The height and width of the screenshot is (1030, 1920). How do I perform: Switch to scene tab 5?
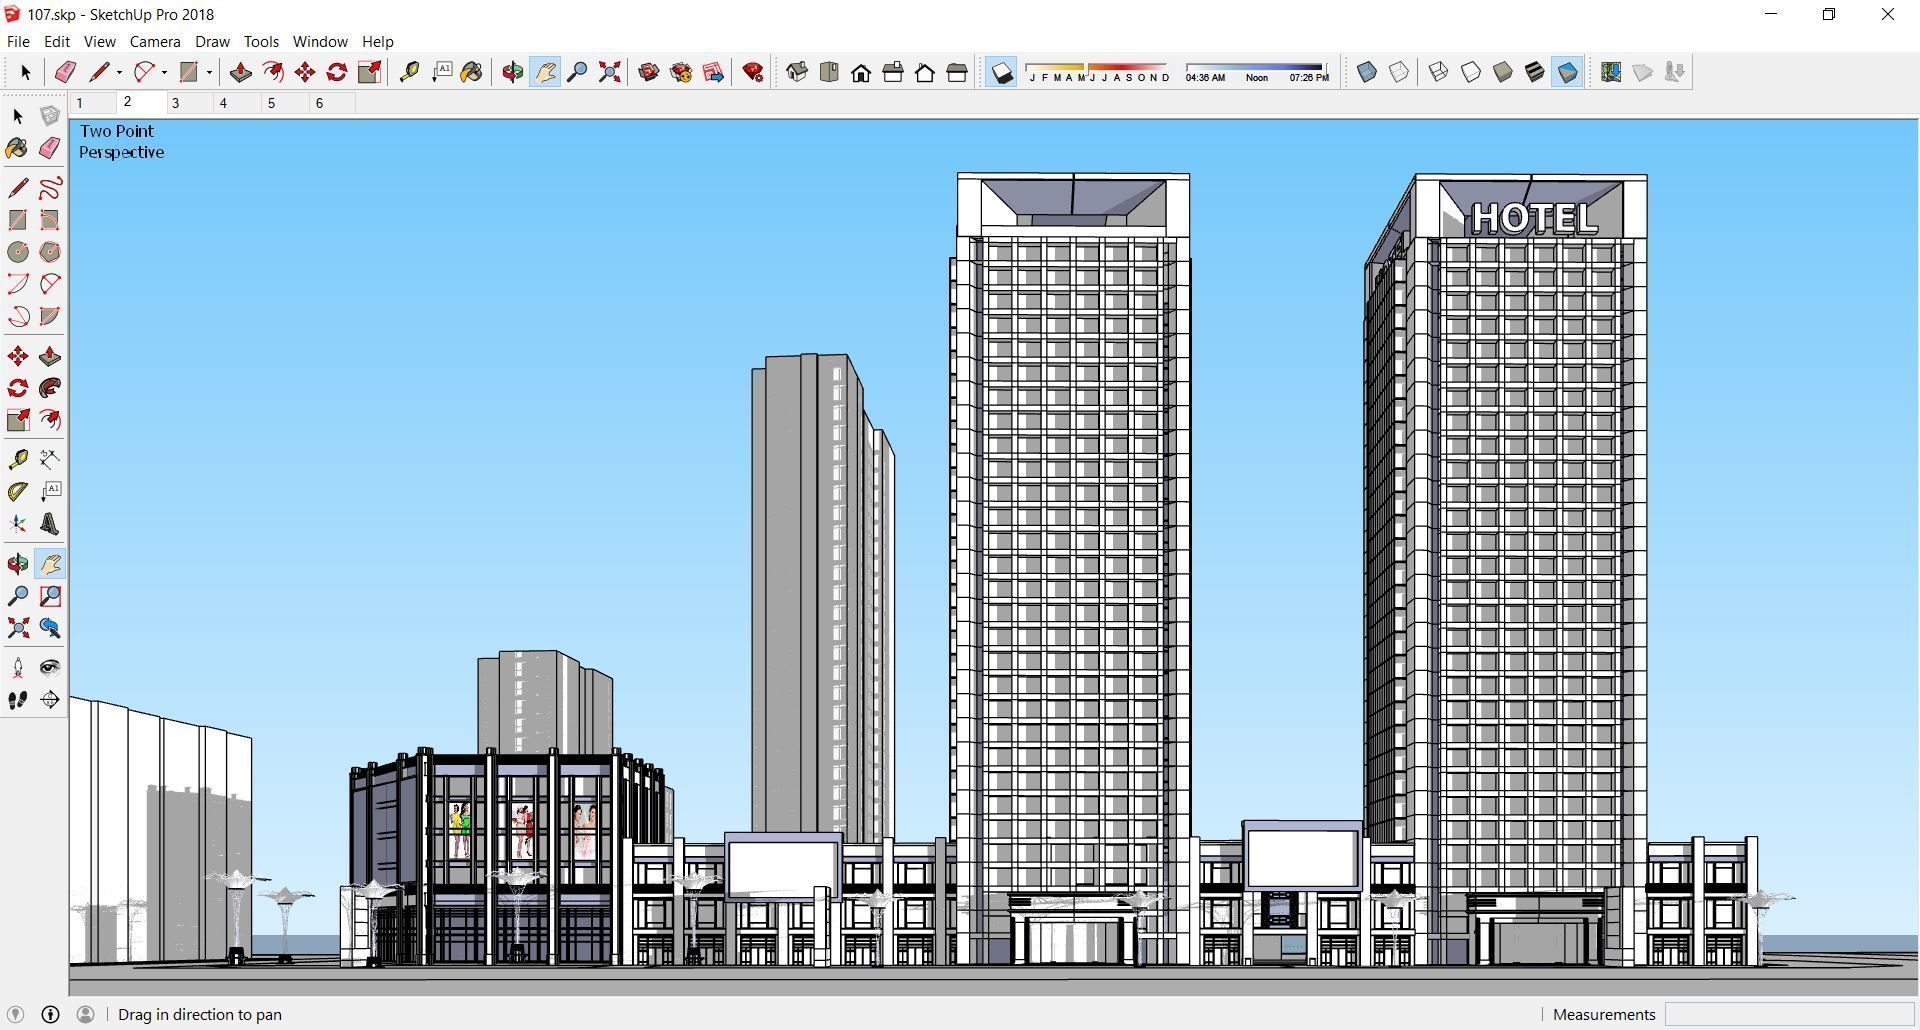tap(284, 103)
